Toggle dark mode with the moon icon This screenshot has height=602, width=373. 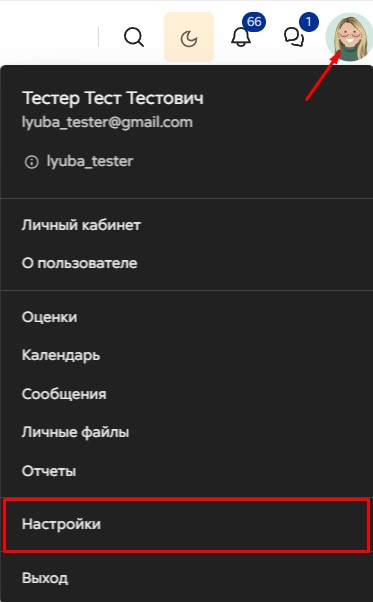(x=189, y=37)
